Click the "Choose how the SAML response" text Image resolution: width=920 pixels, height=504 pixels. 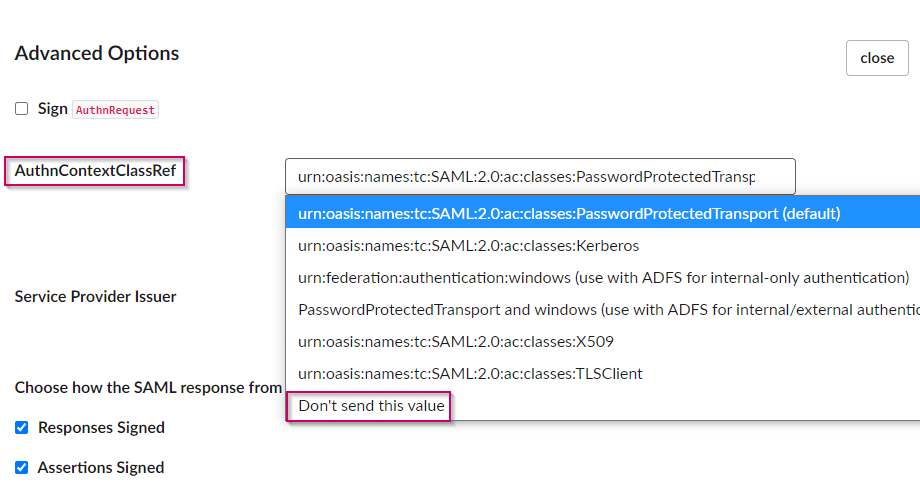point(148,387)
